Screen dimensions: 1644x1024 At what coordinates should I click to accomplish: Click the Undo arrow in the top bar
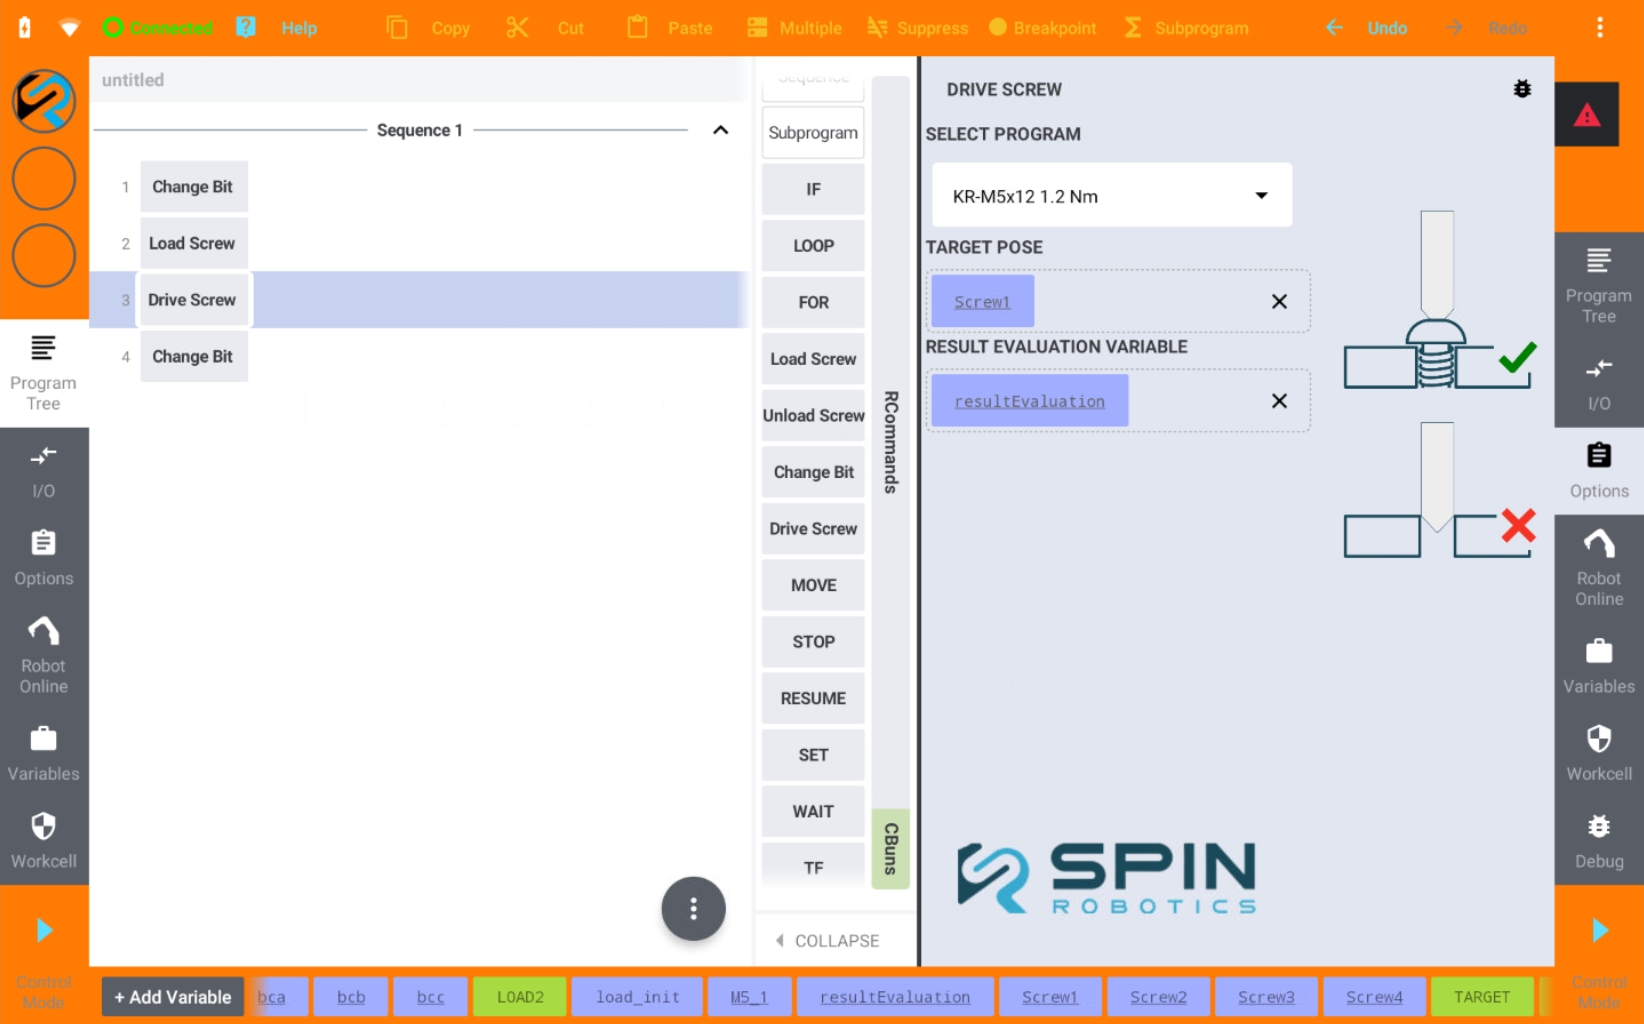point(1366,28)
